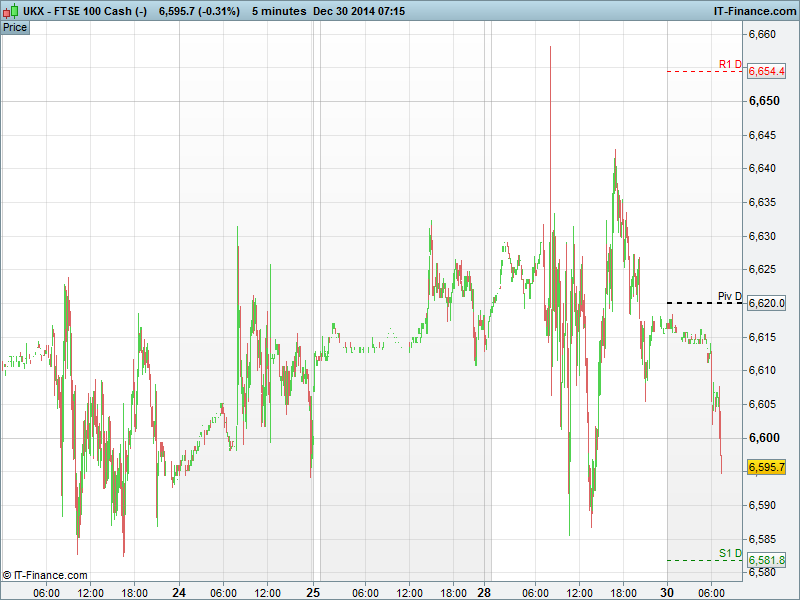Click date marker 24 on time axis
800x600 pixels.
[x=180, y=592]
